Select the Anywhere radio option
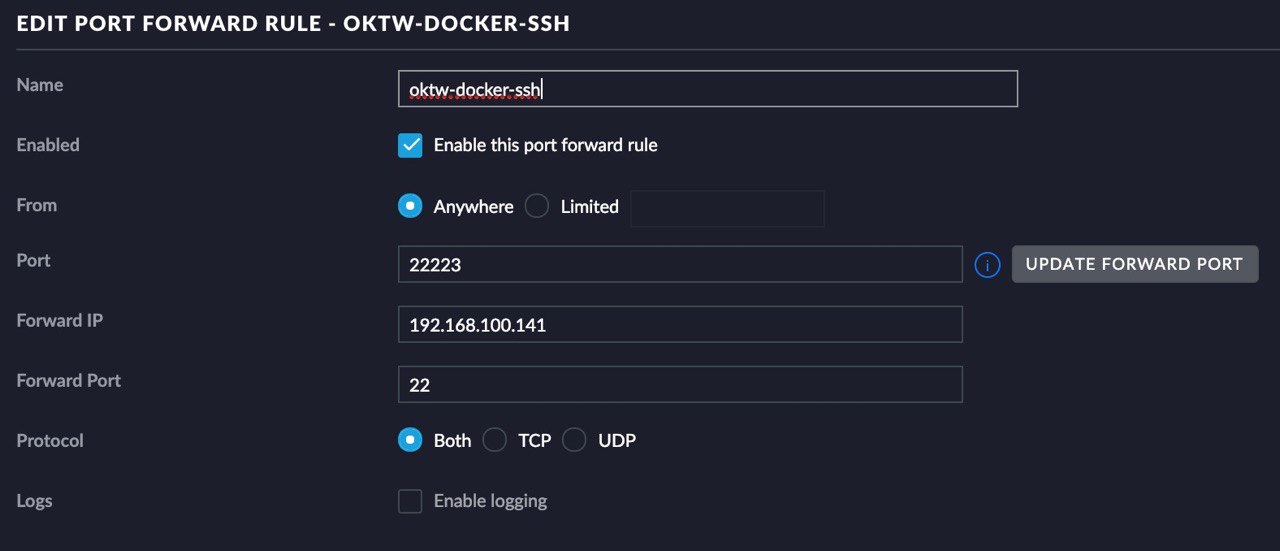 point(410,206)
